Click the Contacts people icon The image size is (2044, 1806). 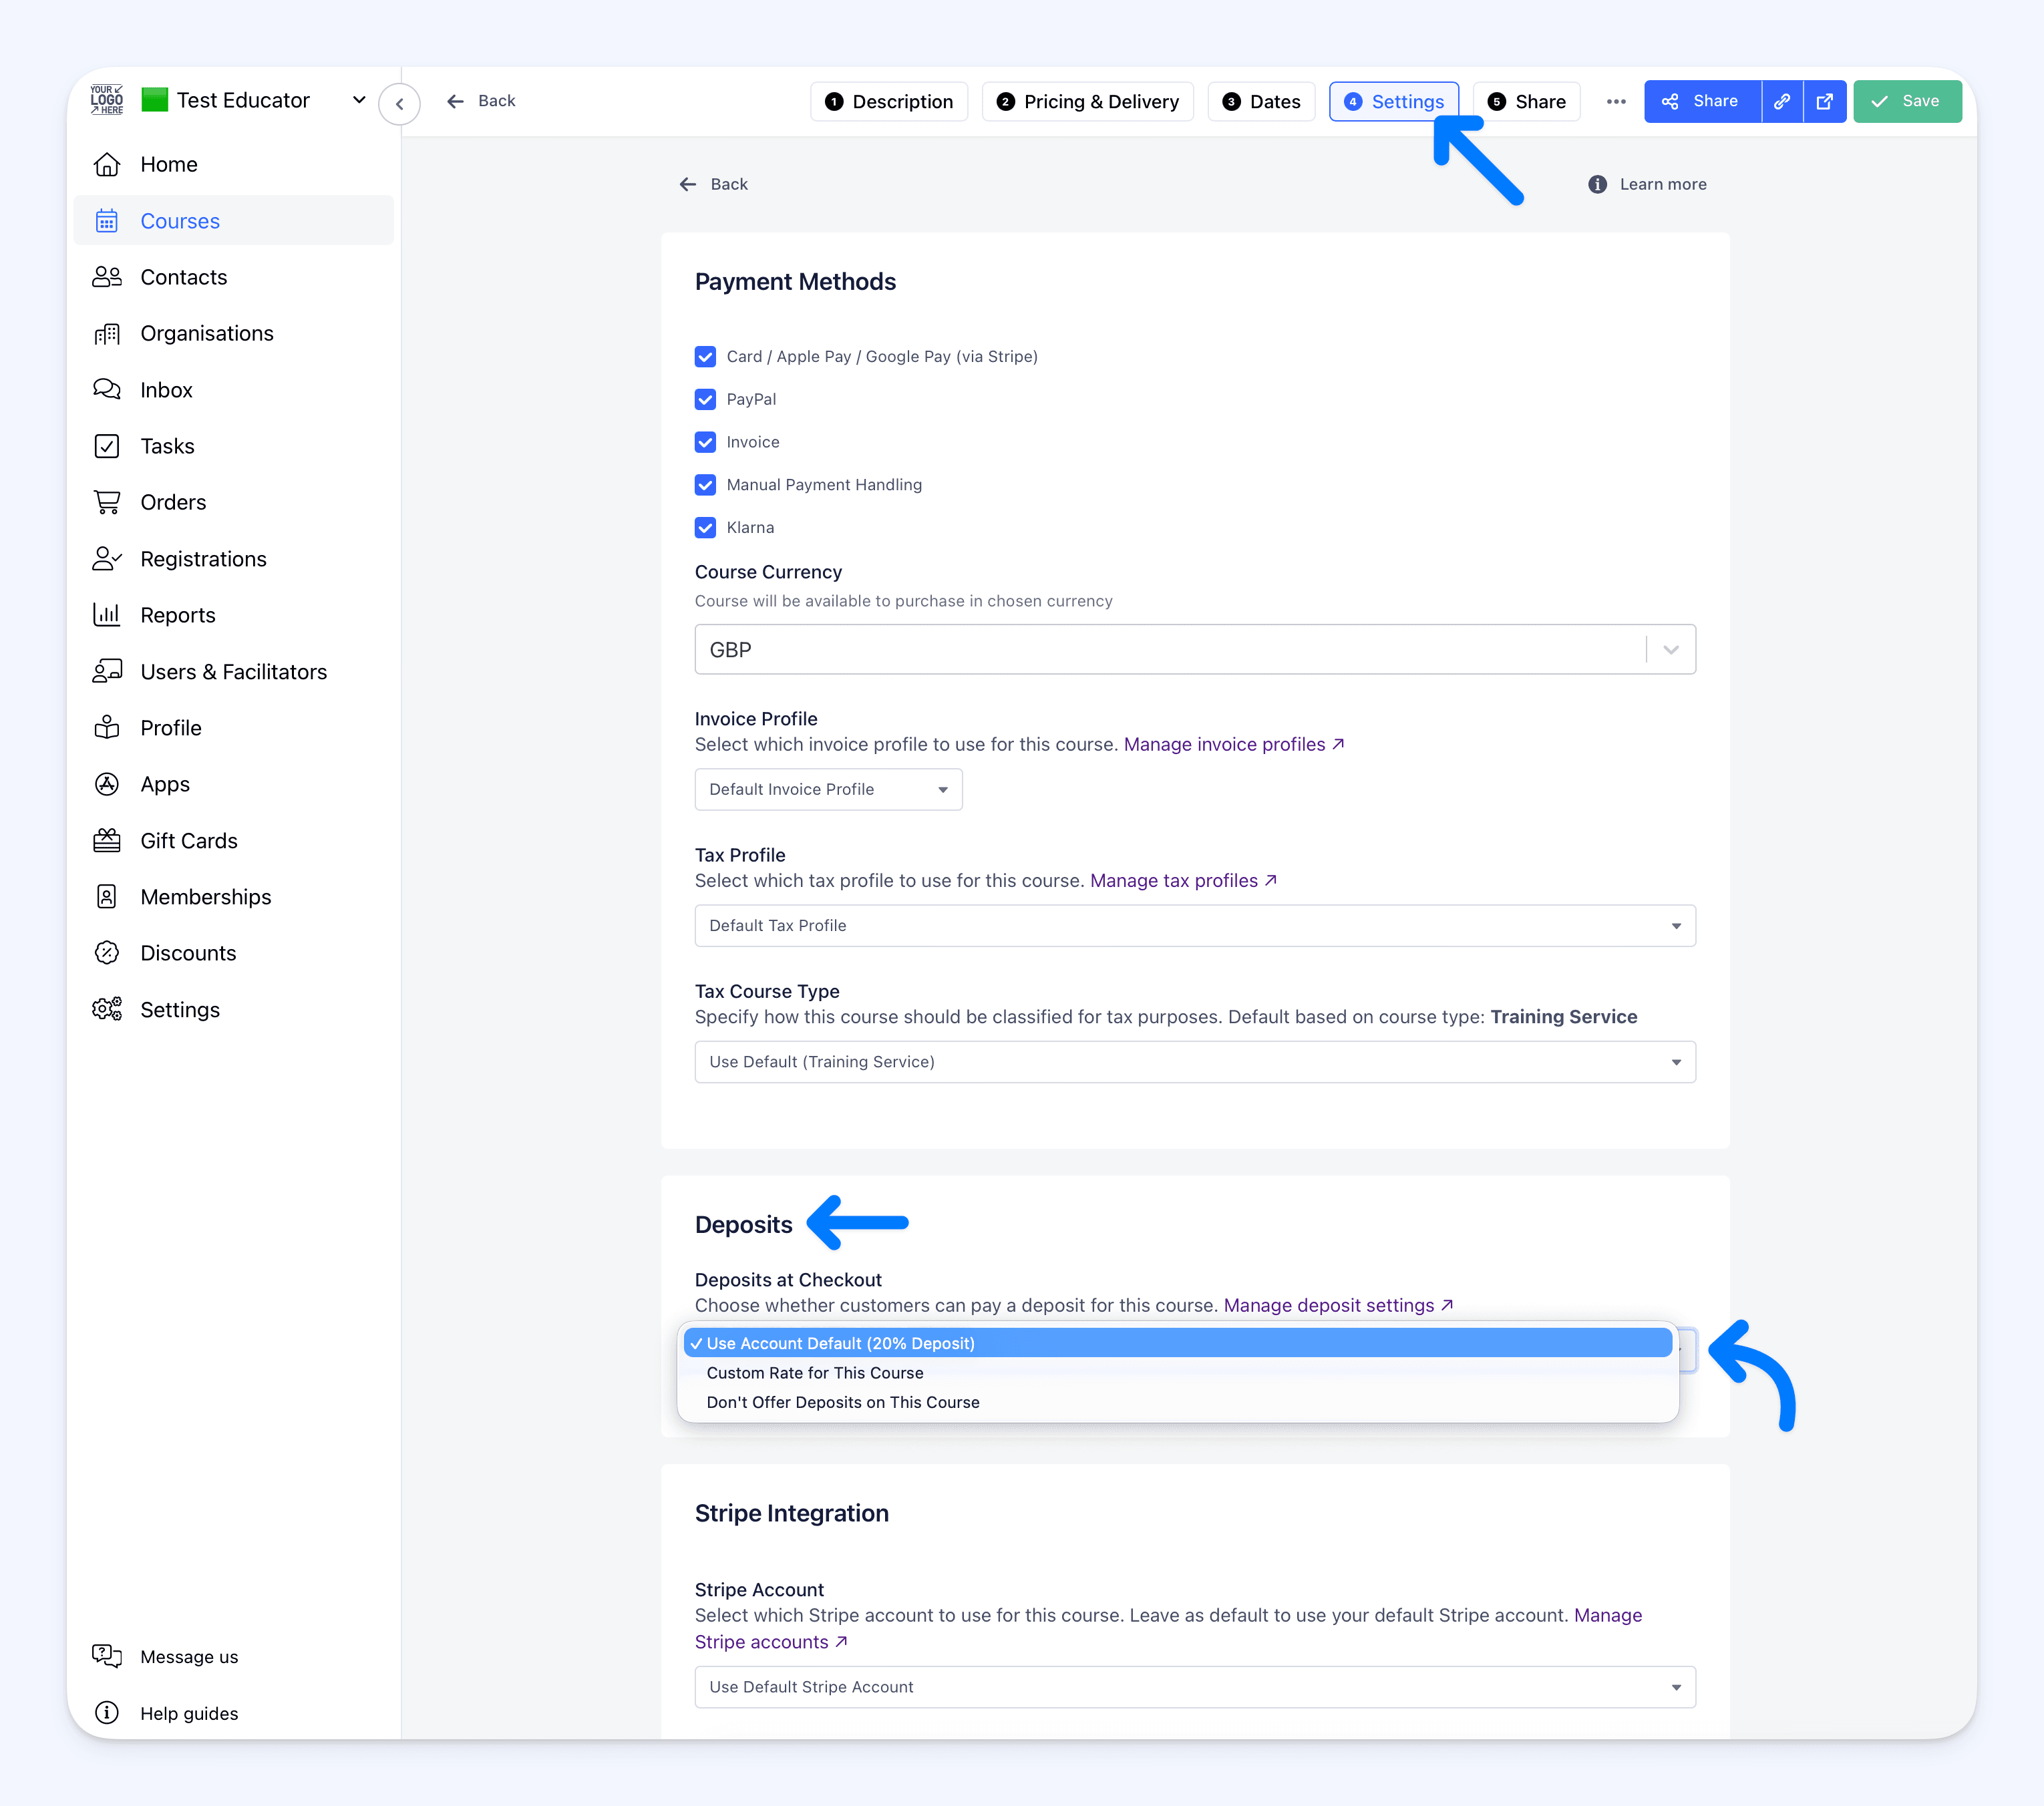point(107,277)
